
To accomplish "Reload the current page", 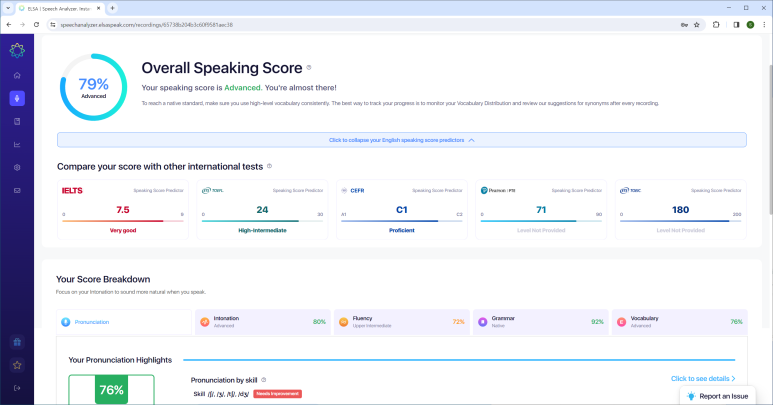I will [x=36, y=25].
